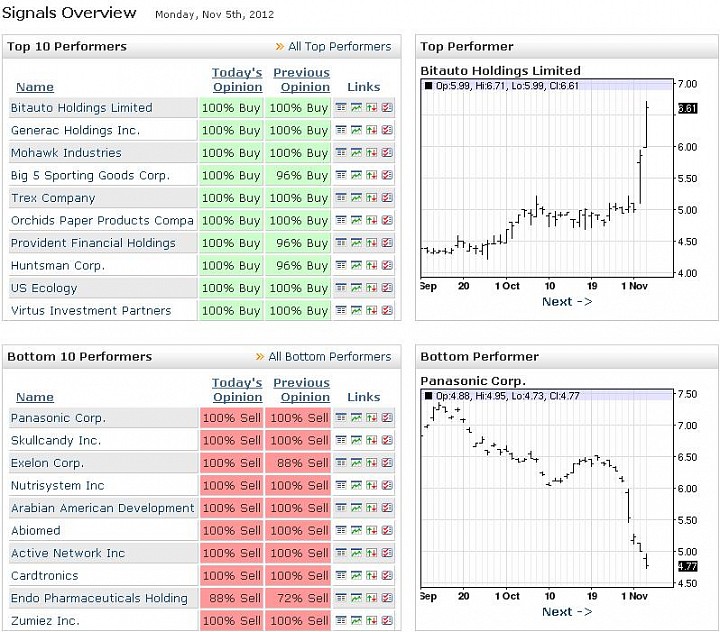
Task: Open quote table icon for Virtus Investment Partners
Action: coord(341,310)
